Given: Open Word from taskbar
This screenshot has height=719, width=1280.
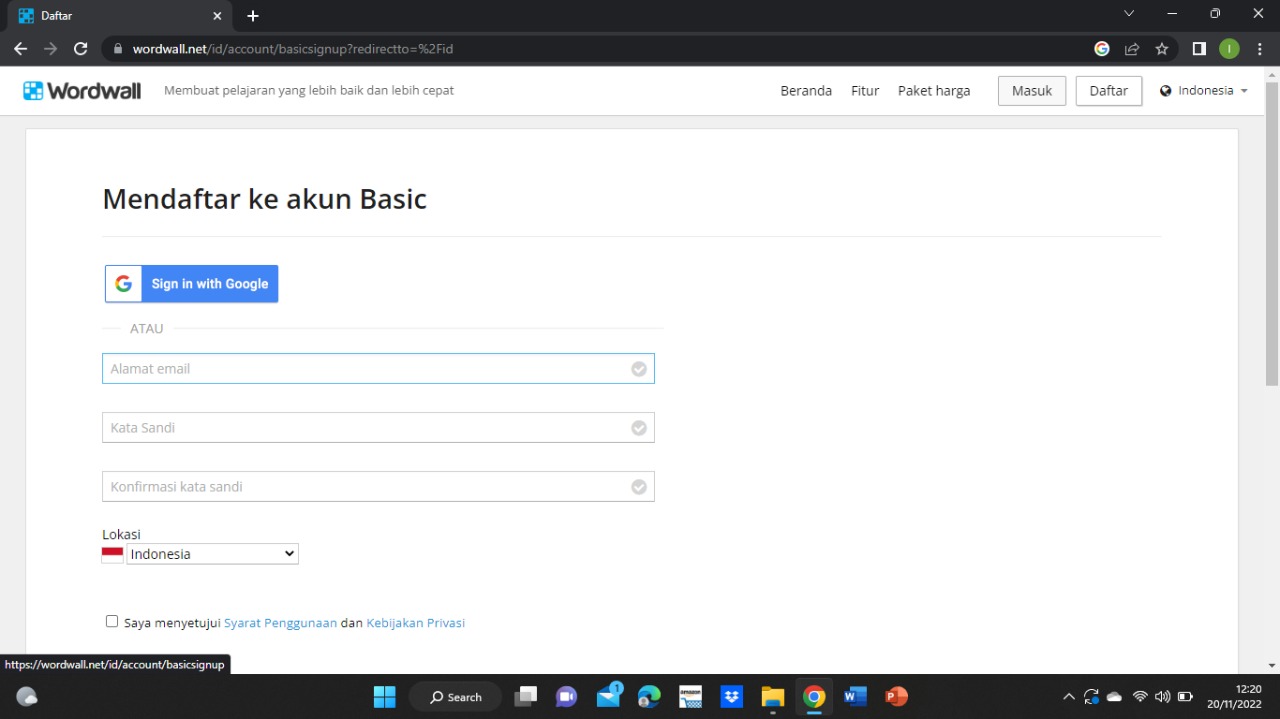Looking at the screenshot, I should (x=855, y=697).
